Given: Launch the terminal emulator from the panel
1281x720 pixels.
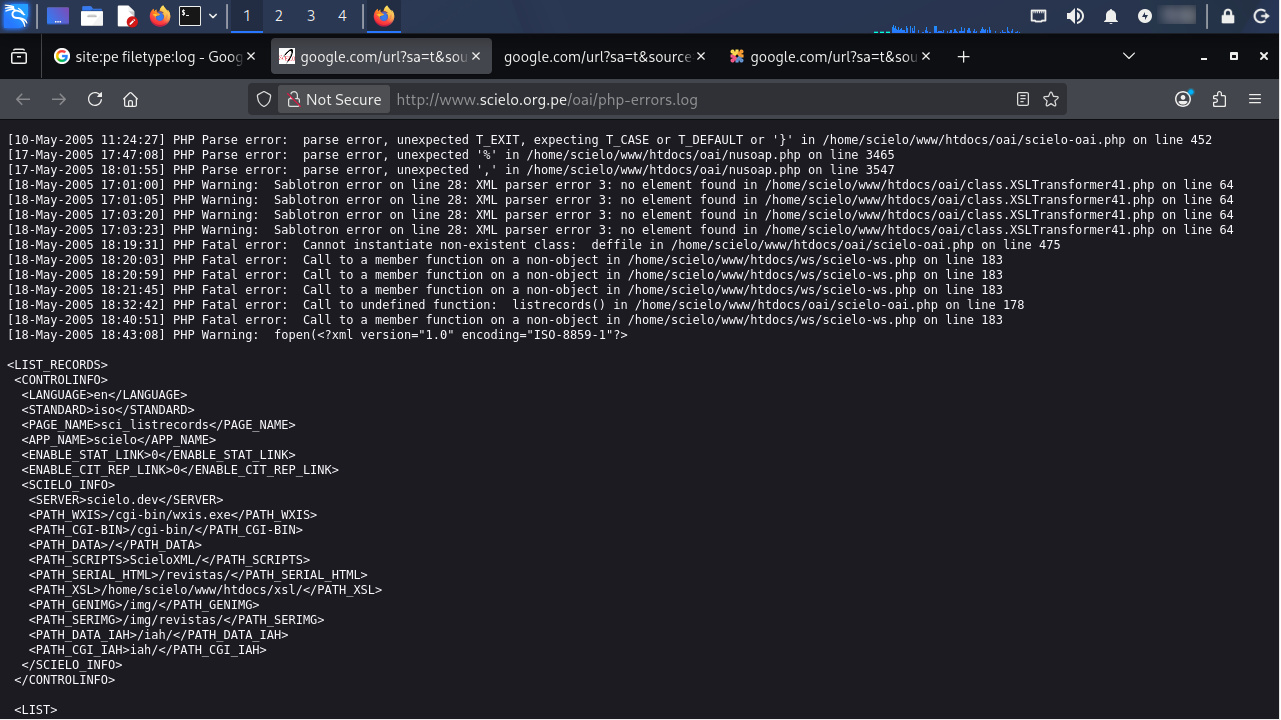Looking at the screenshot, I should (189, 16).
